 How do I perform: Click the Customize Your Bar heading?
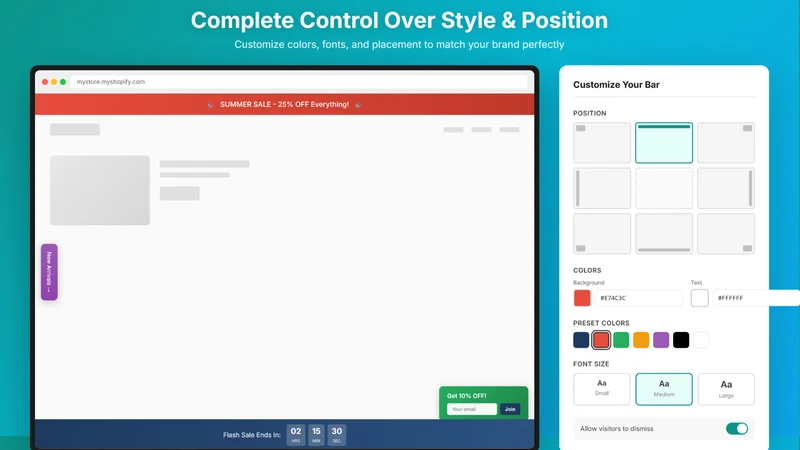[616, 85]
